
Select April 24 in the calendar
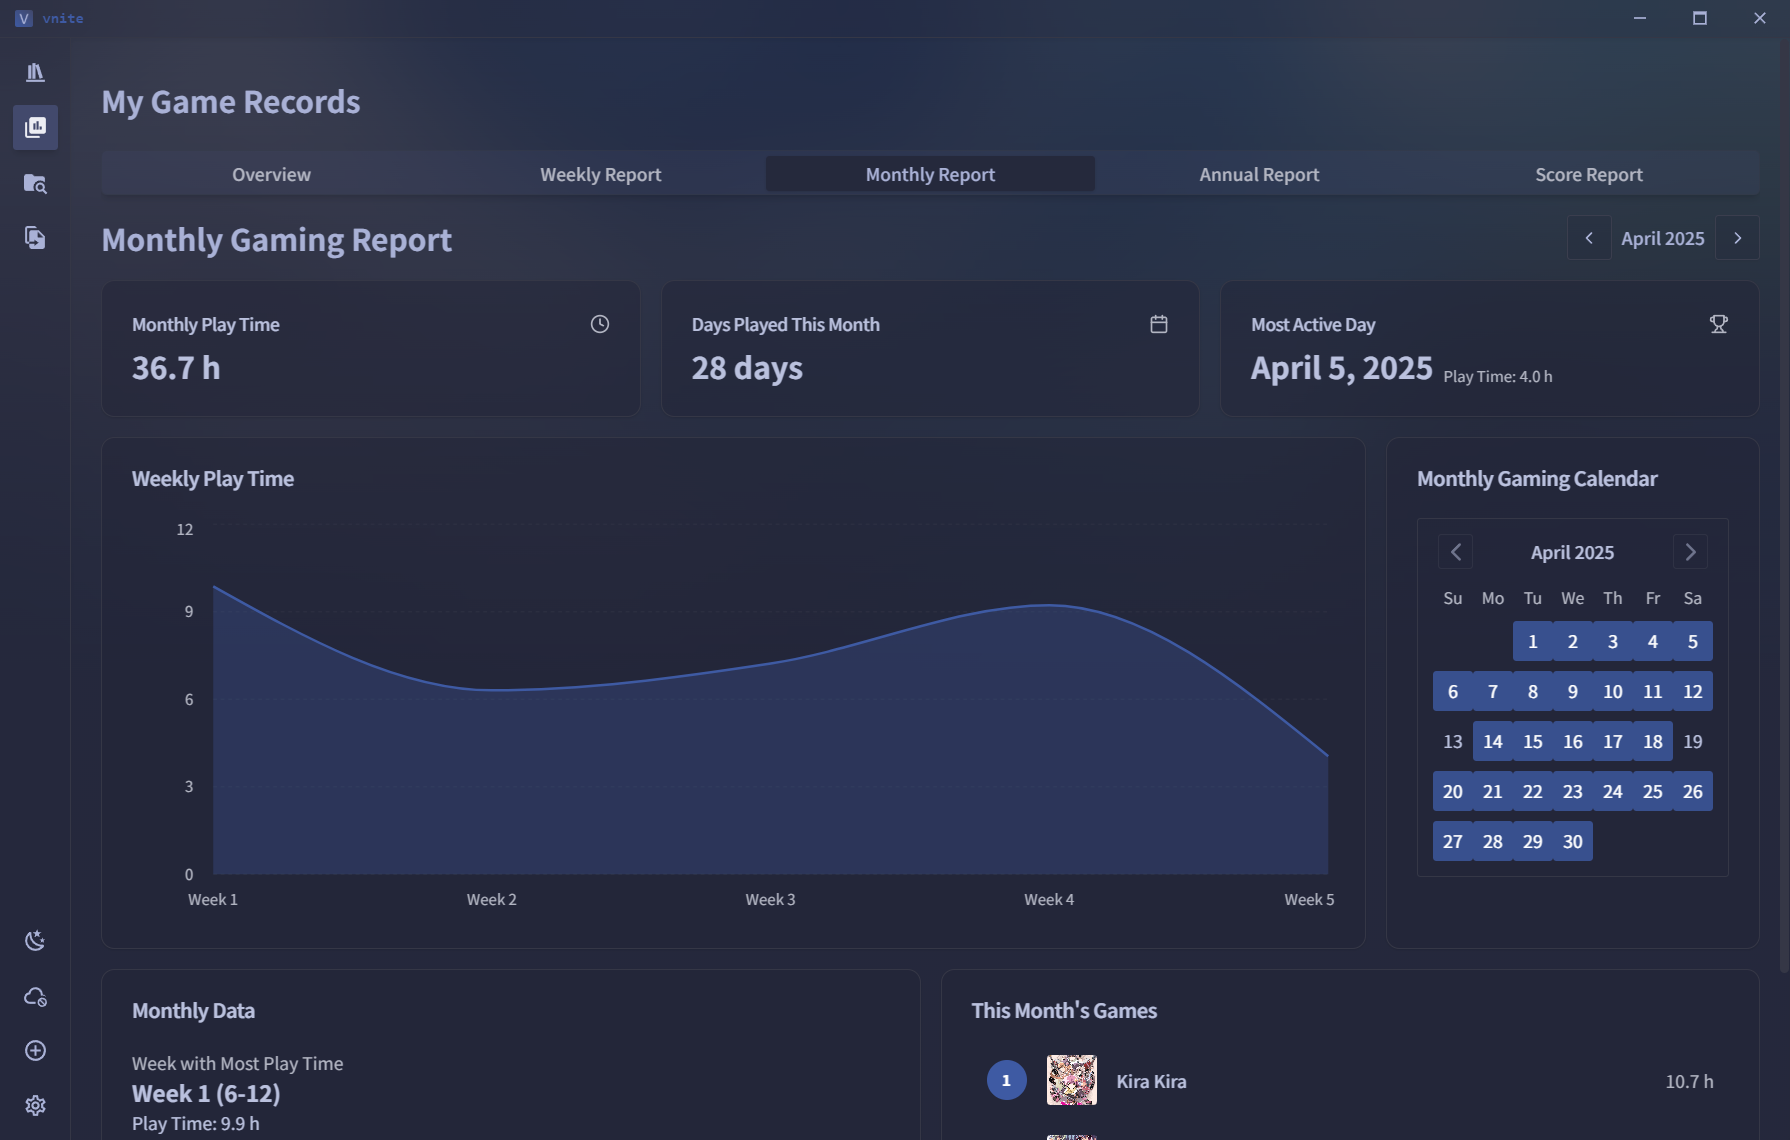pyautogui.click(x=1613, y=791)
